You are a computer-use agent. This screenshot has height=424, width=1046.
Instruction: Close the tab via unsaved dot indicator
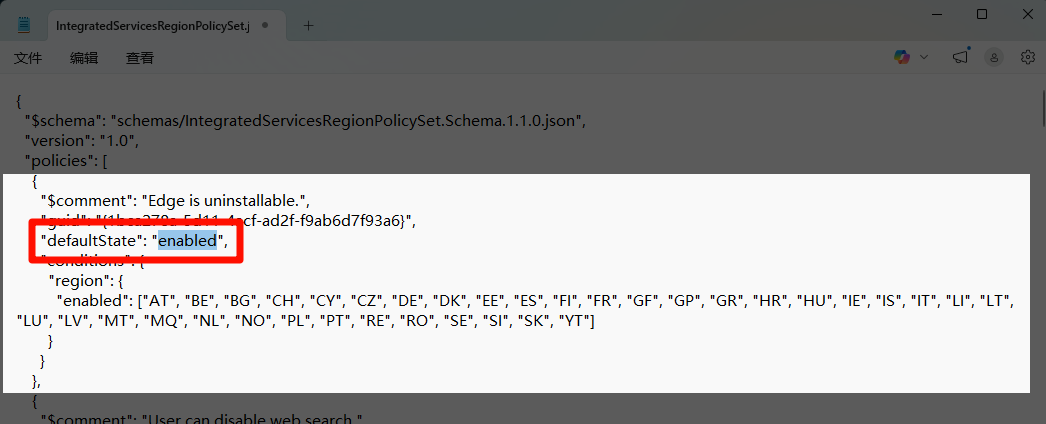tap(265, 25)
